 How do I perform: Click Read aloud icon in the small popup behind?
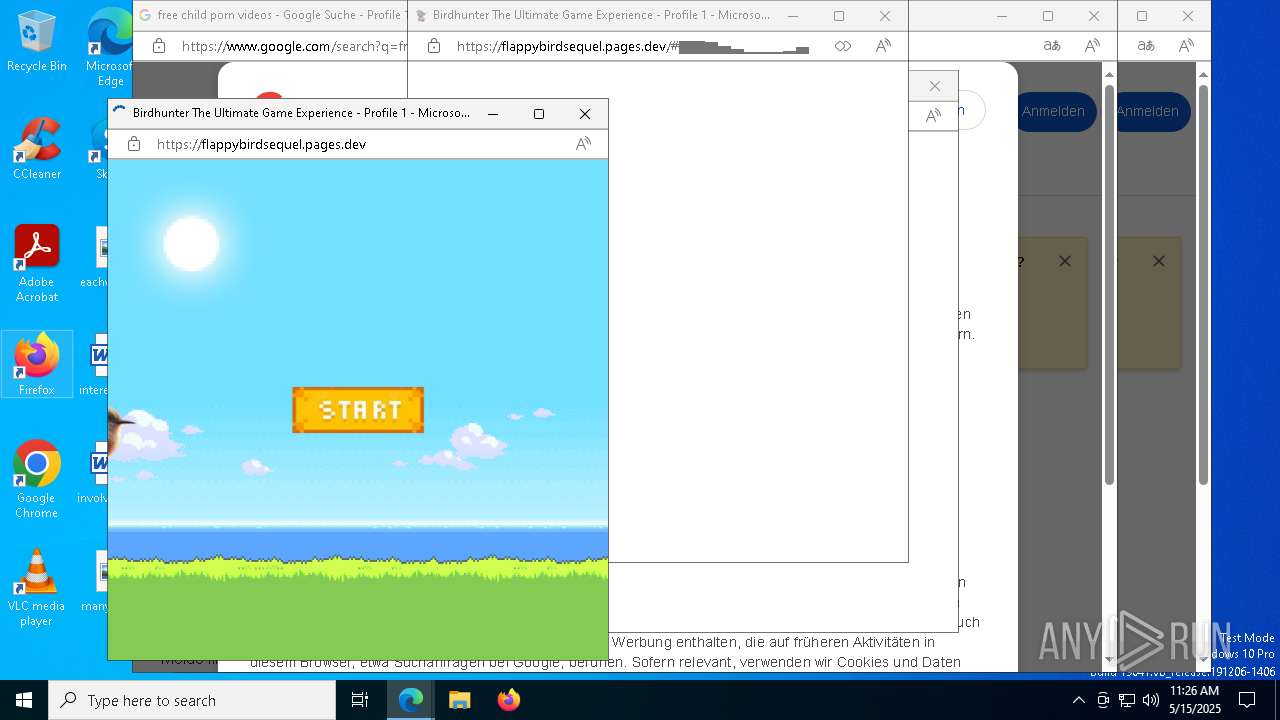933,116
